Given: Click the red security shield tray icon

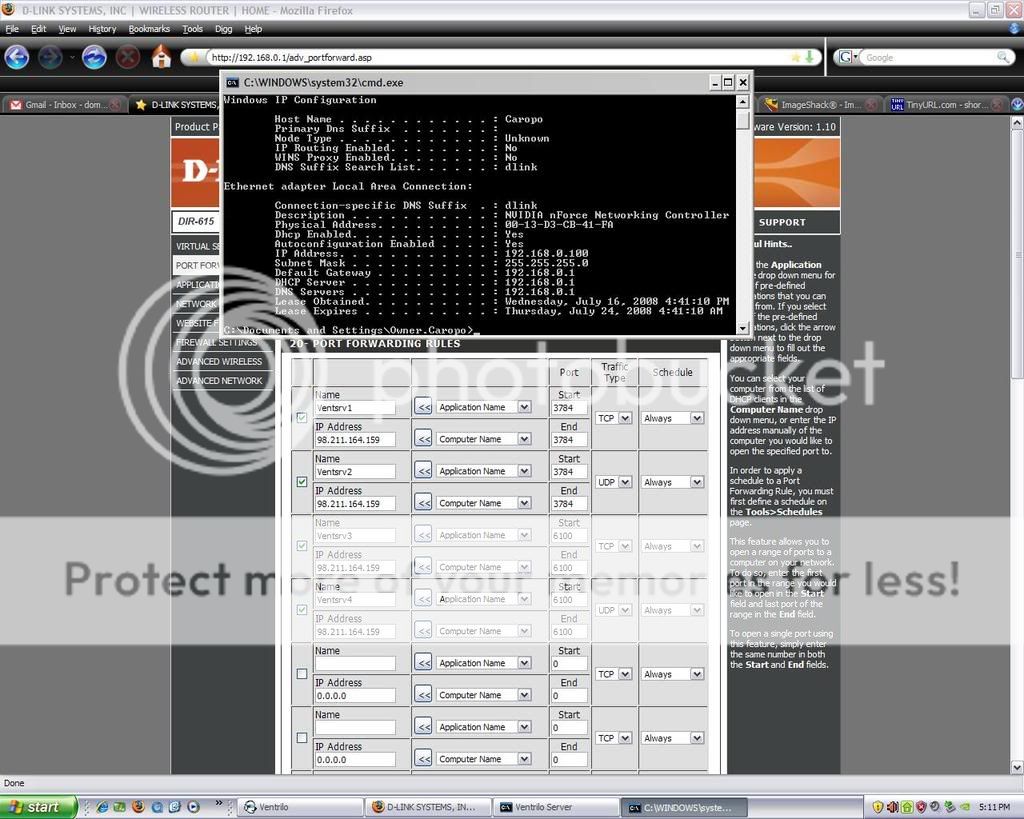Looking at the screenshot, I should (x=921, y=807).
